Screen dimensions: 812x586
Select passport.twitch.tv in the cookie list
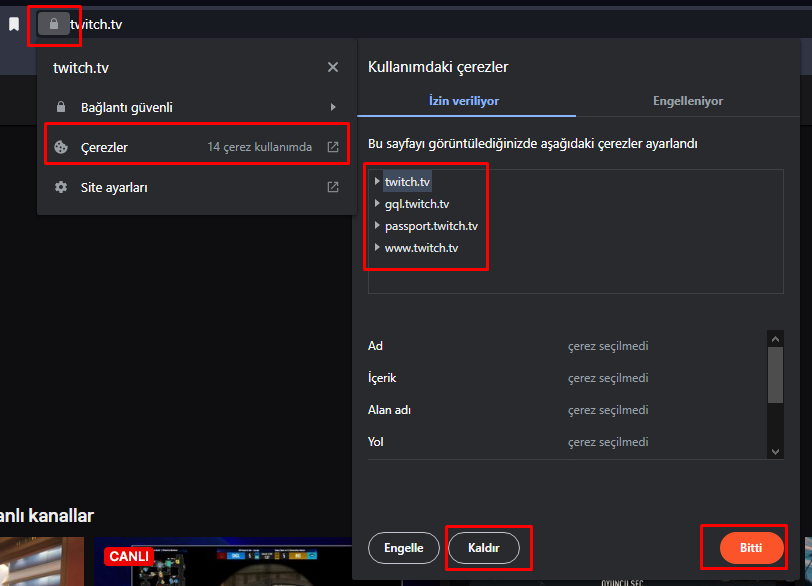pyautogui.click(x=431, y=226)
